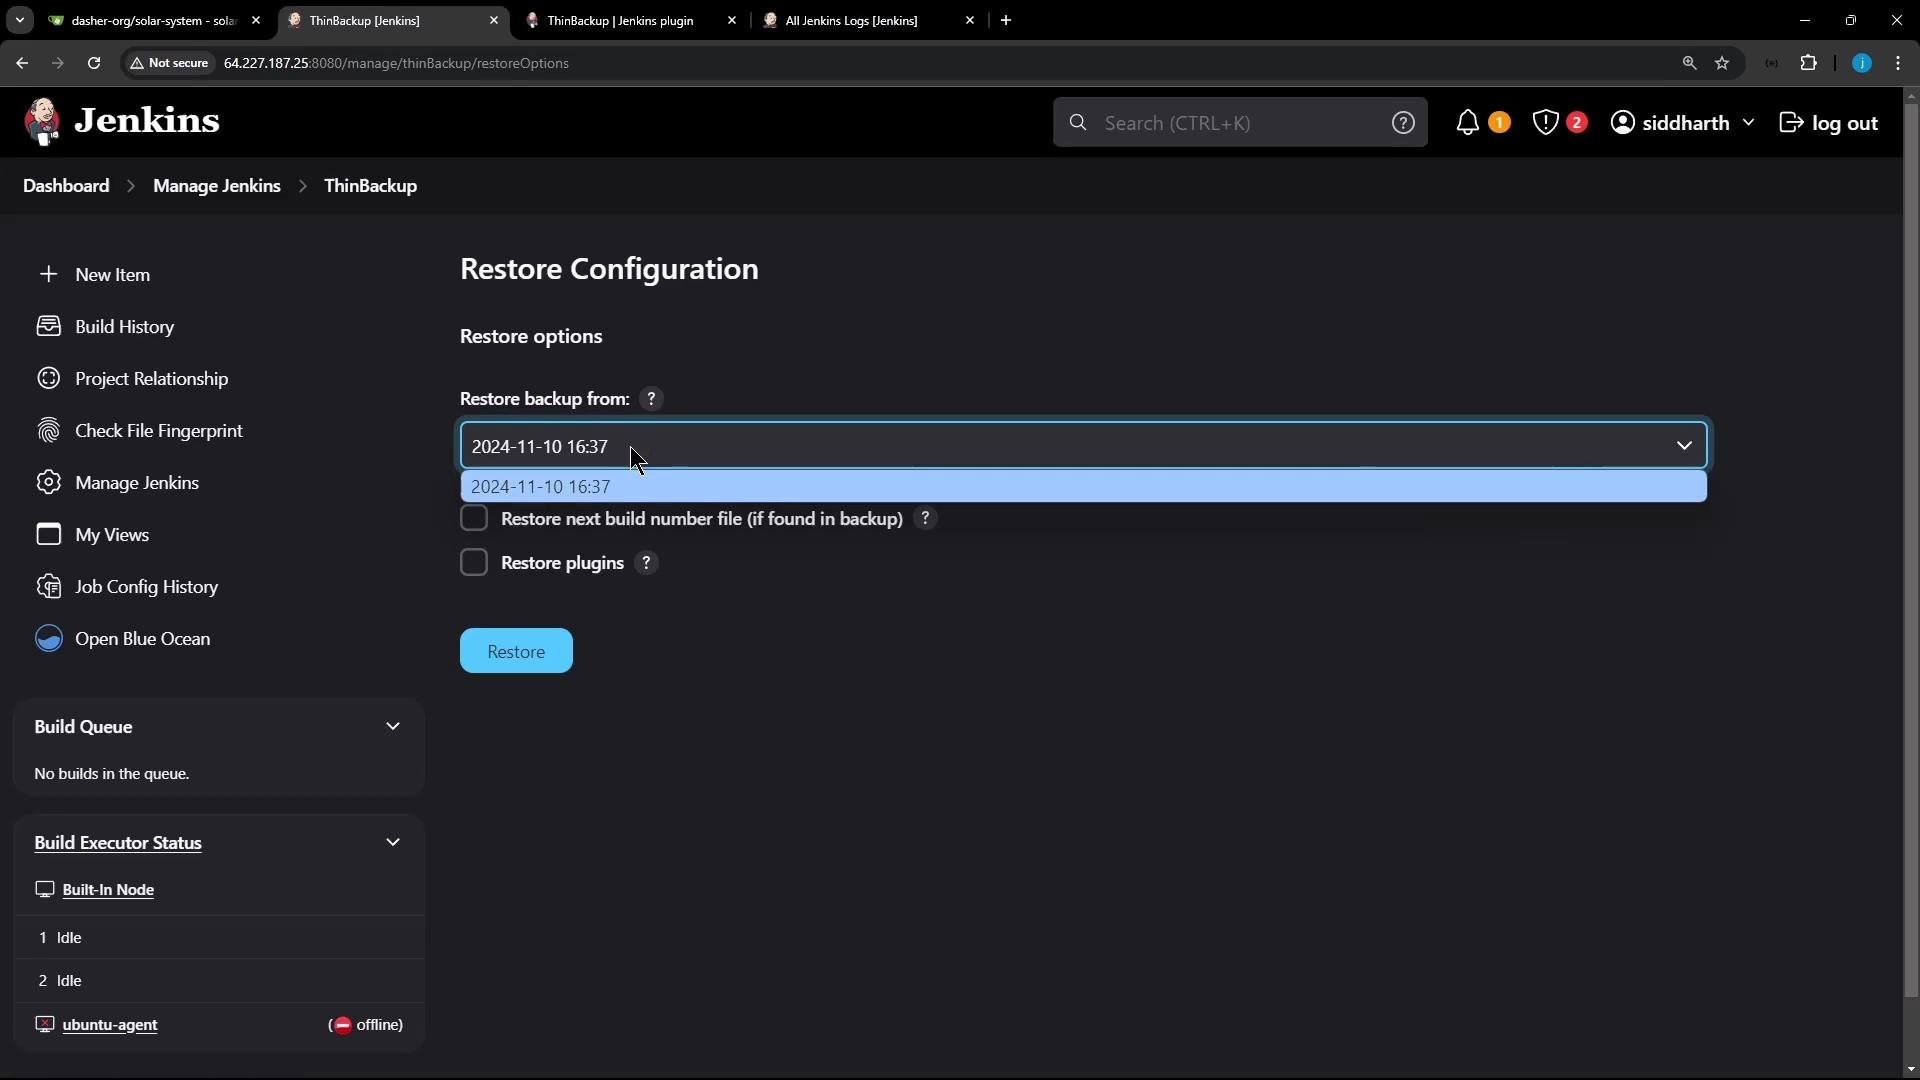
Task: Open the security shield warnings icon
Action: coord(1545,122)
